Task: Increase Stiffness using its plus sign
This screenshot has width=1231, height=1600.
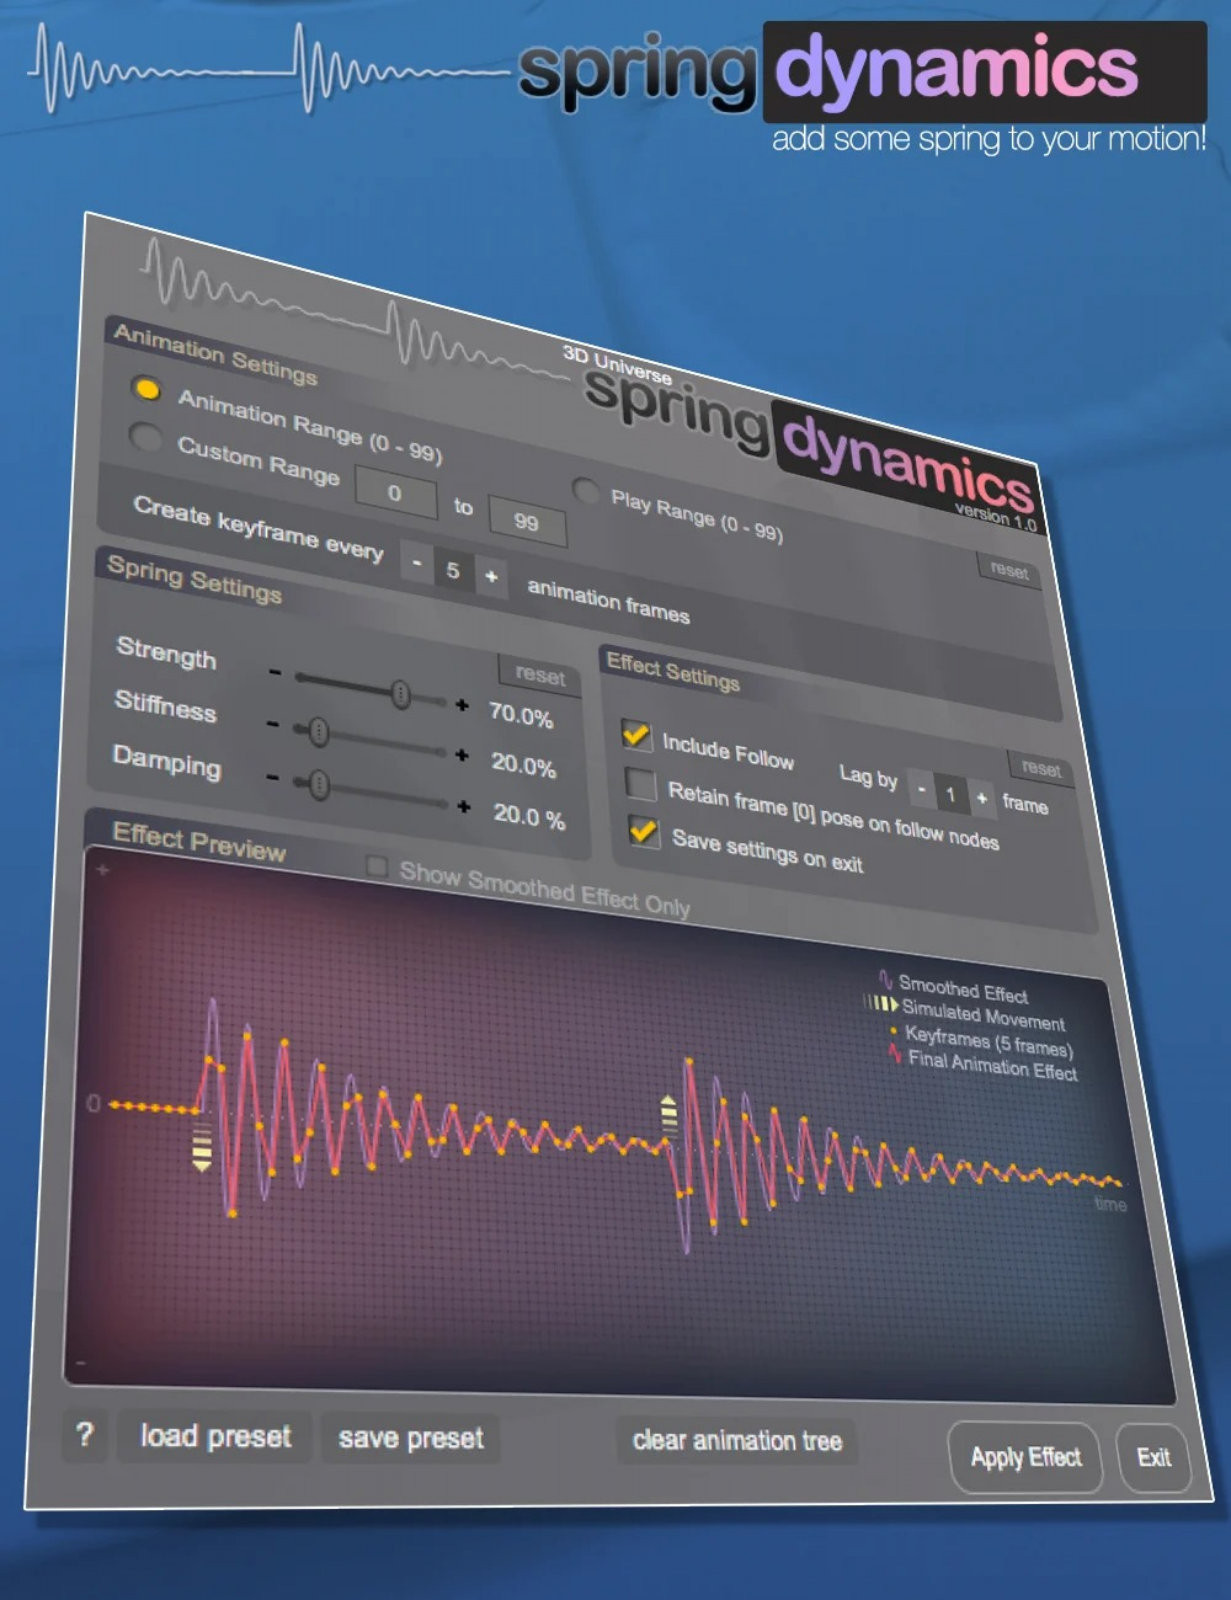Action: point(462,755)
